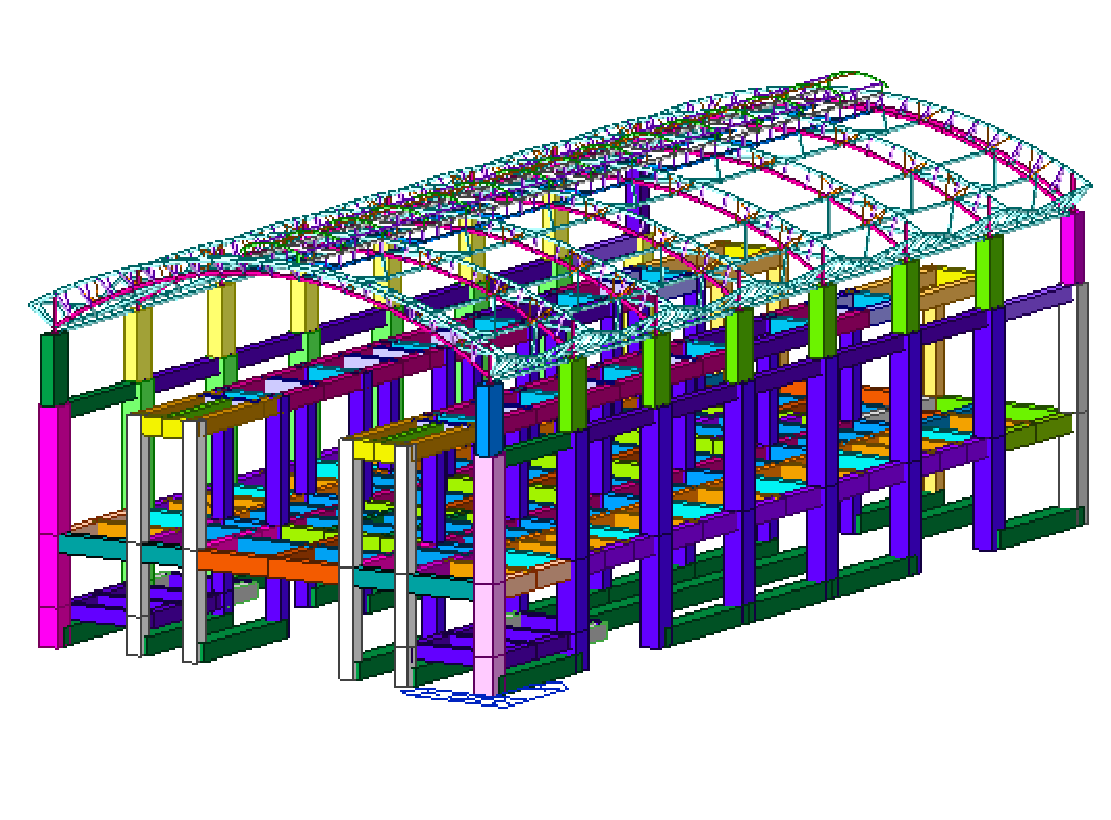The image size is (1111, 820).
Task: Click the orange beam on the front-left frame
Action: coord(268,567)
